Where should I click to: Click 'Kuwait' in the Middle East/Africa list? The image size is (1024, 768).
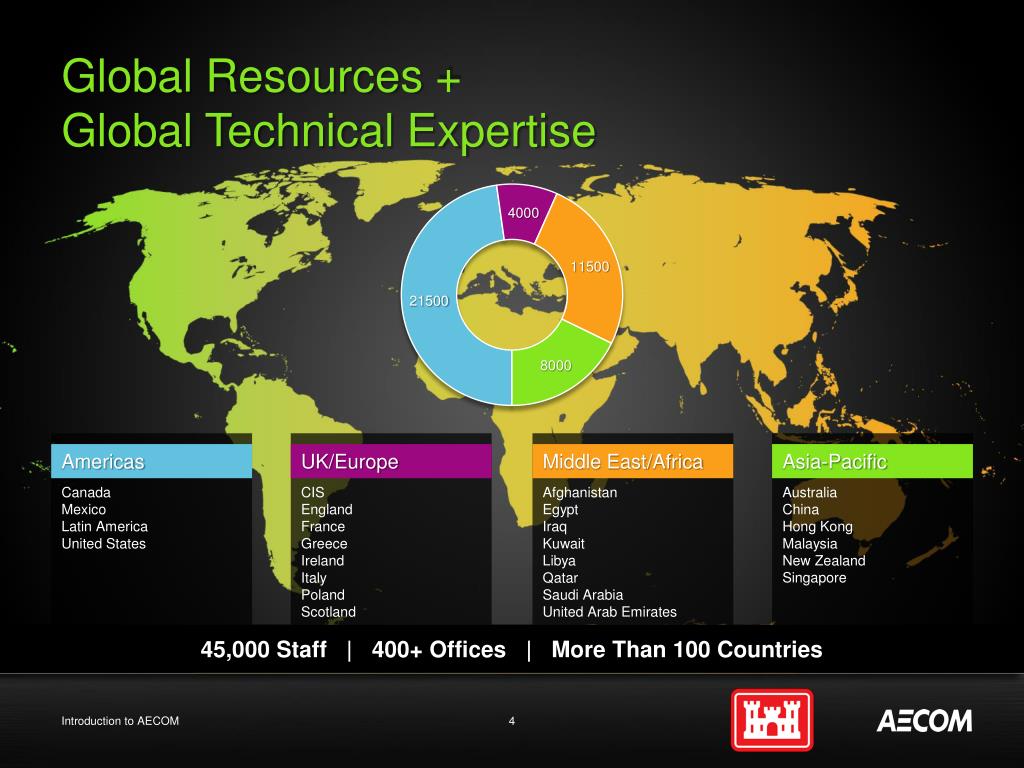564,543
